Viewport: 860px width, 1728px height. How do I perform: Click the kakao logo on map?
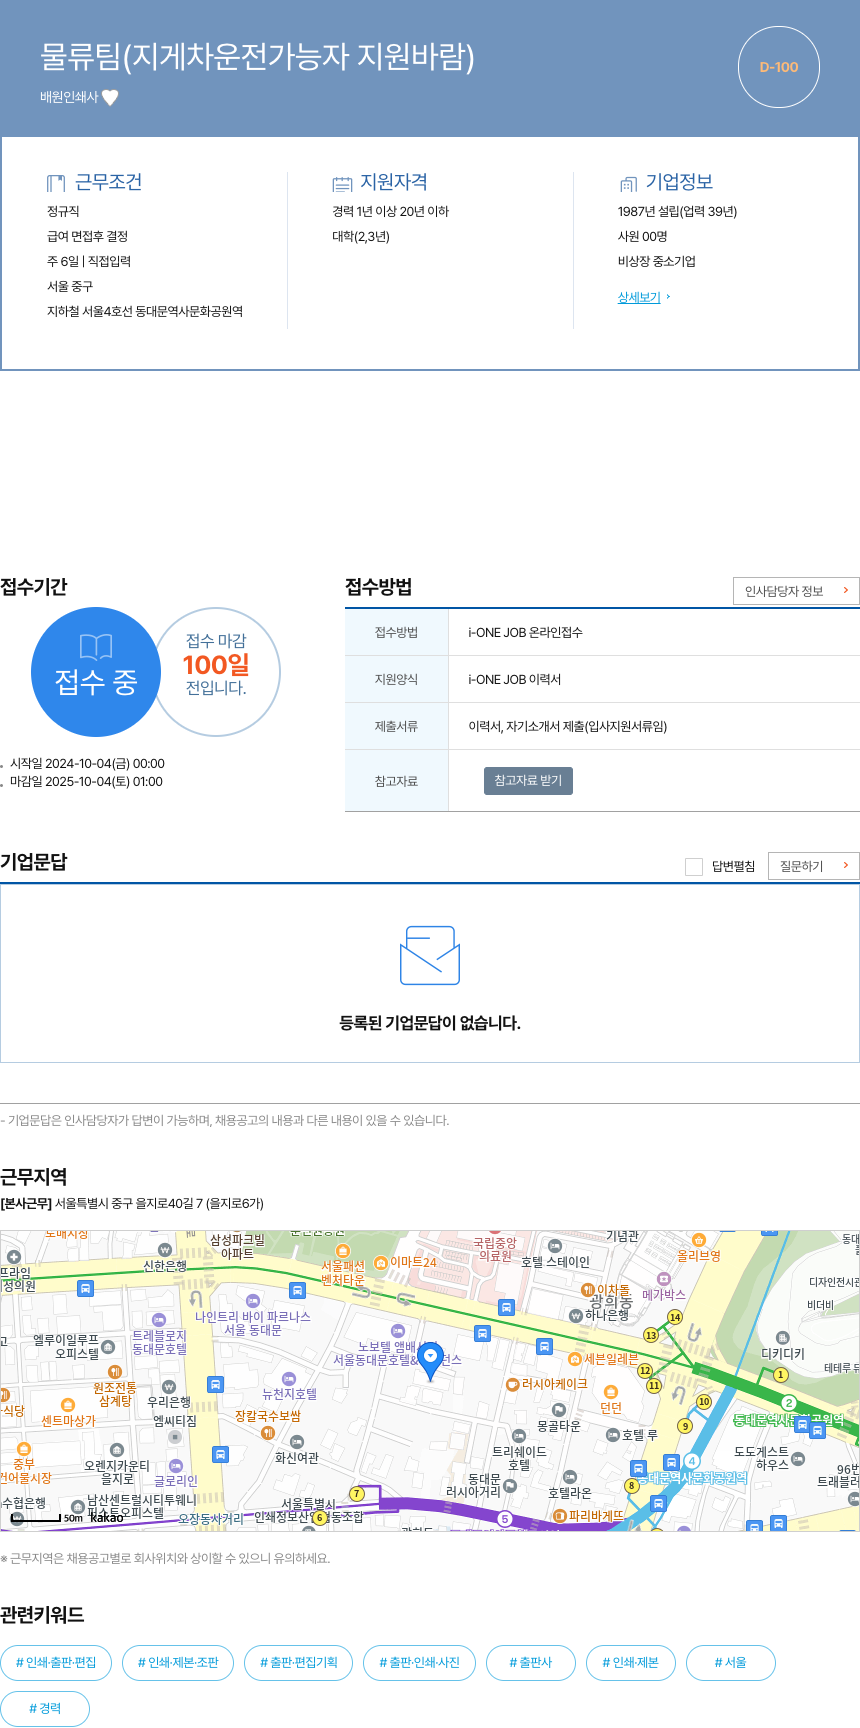(x=107, y=1518)
